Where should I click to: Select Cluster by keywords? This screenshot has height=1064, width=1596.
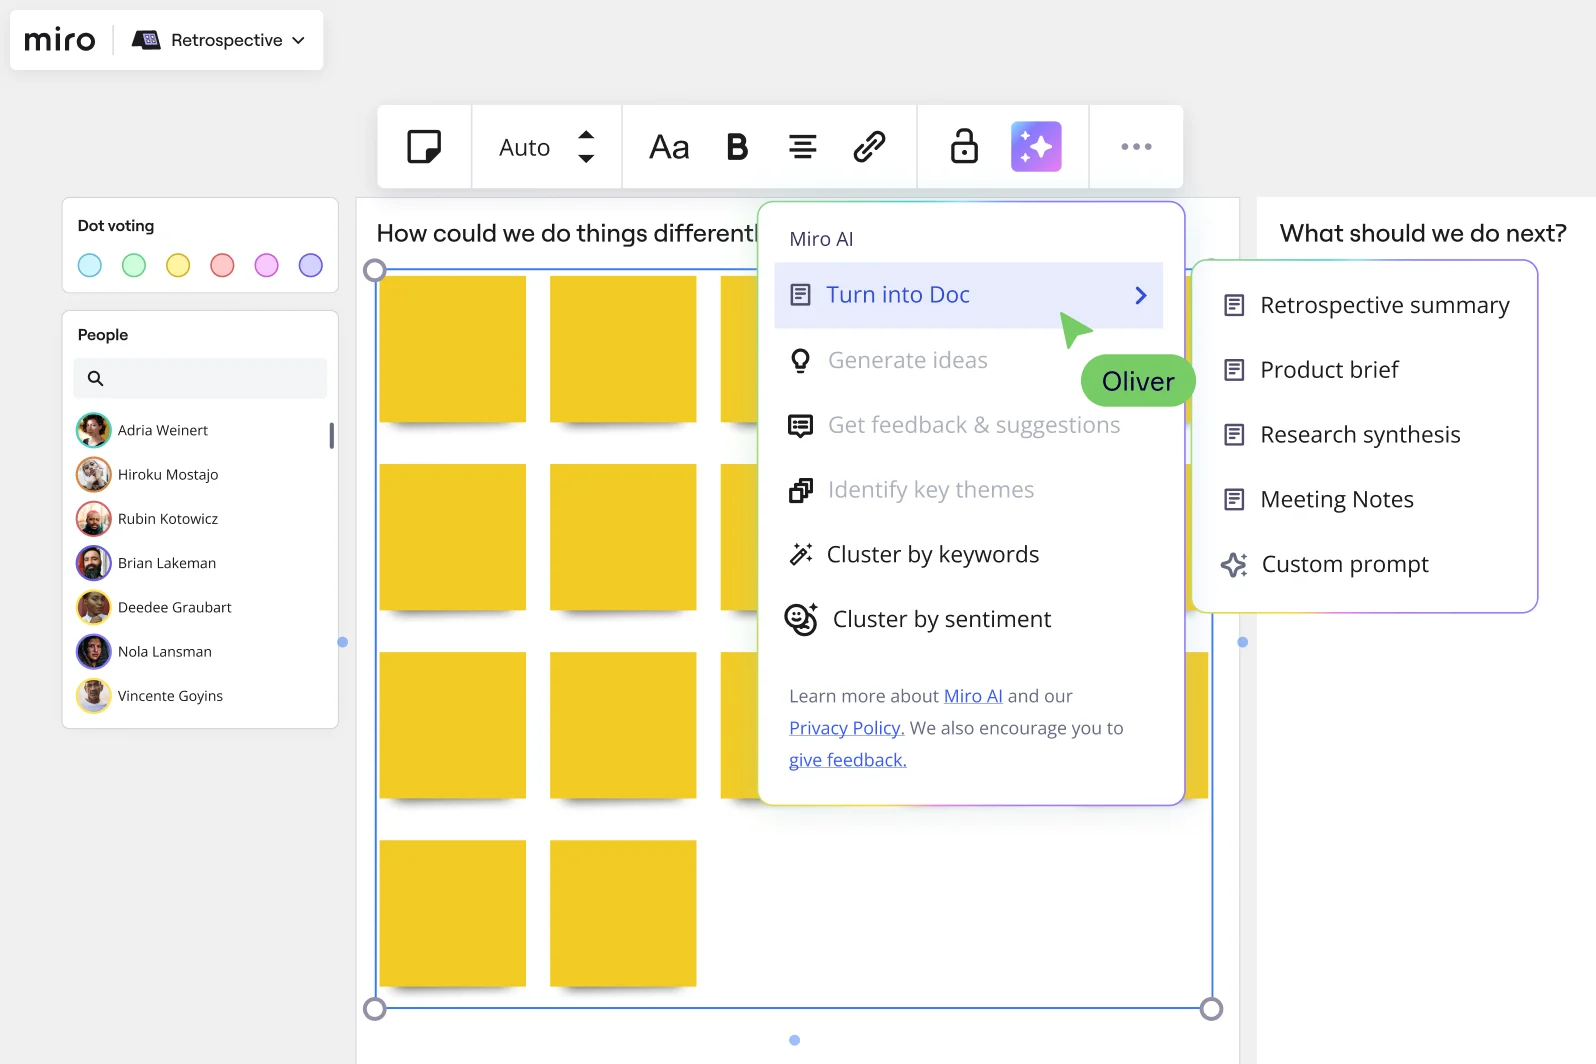pyautogui.click(x=932, y=555)
